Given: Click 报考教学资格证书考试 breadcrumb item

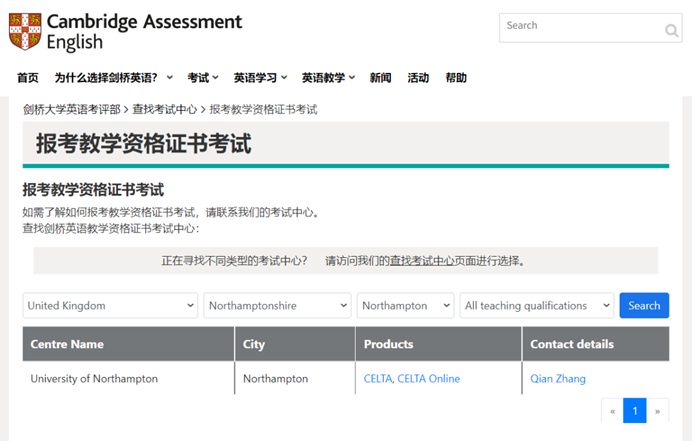Looking at the screenshot, I should click(x=263, y=109).
